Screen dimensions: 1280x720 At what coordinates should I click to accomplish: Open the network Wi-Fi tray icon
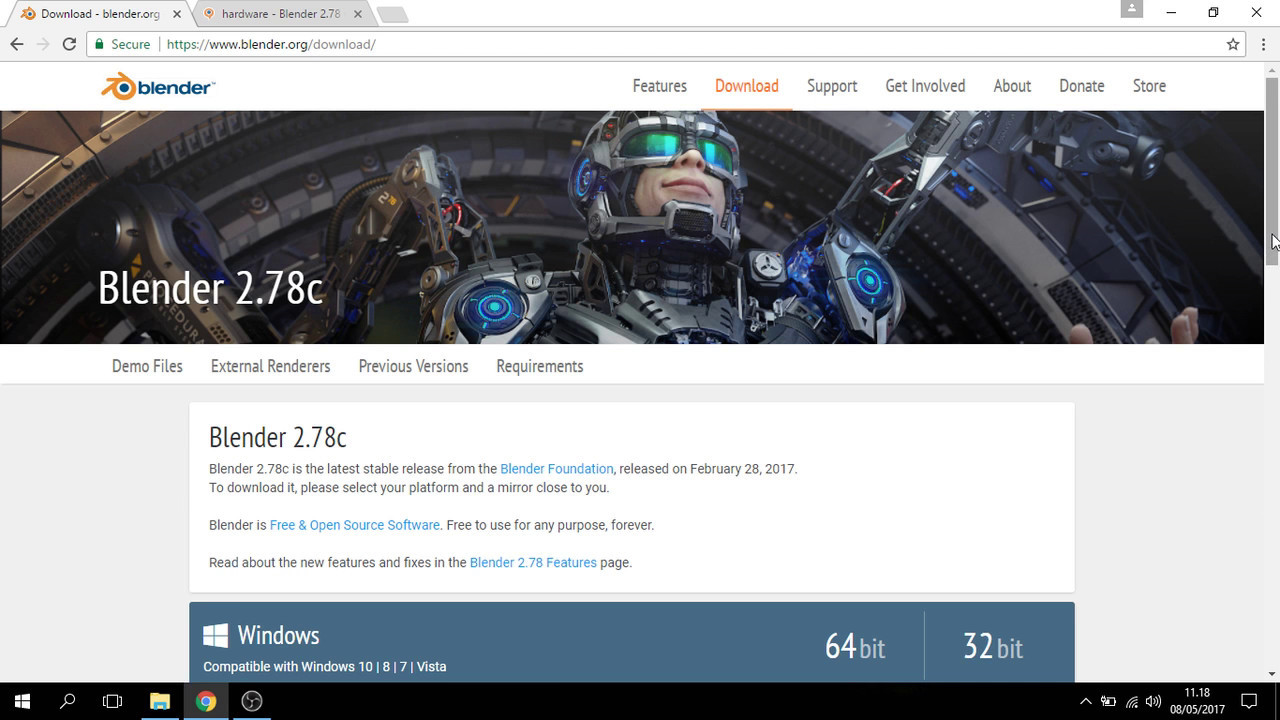coord(1131,701)
